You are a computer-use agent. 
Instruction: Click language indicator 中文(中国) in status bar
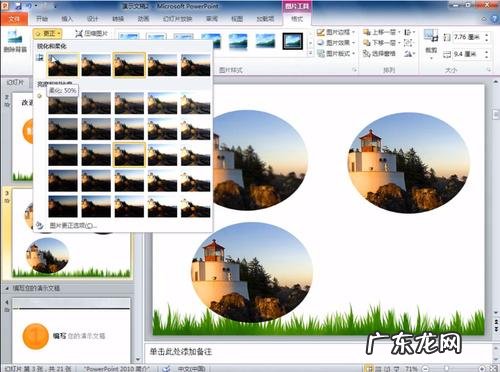(x=191, y=369)
